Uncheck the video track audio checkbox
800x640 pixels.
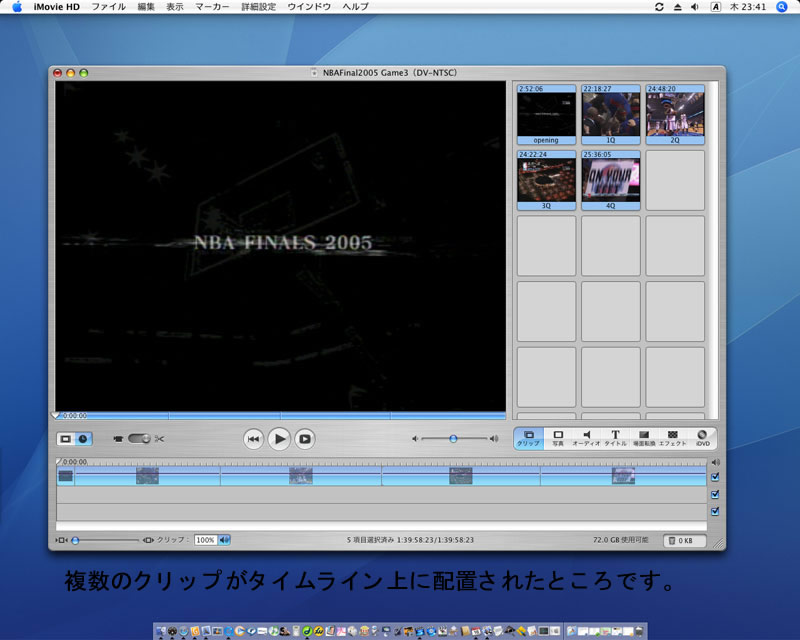(715, 477)
